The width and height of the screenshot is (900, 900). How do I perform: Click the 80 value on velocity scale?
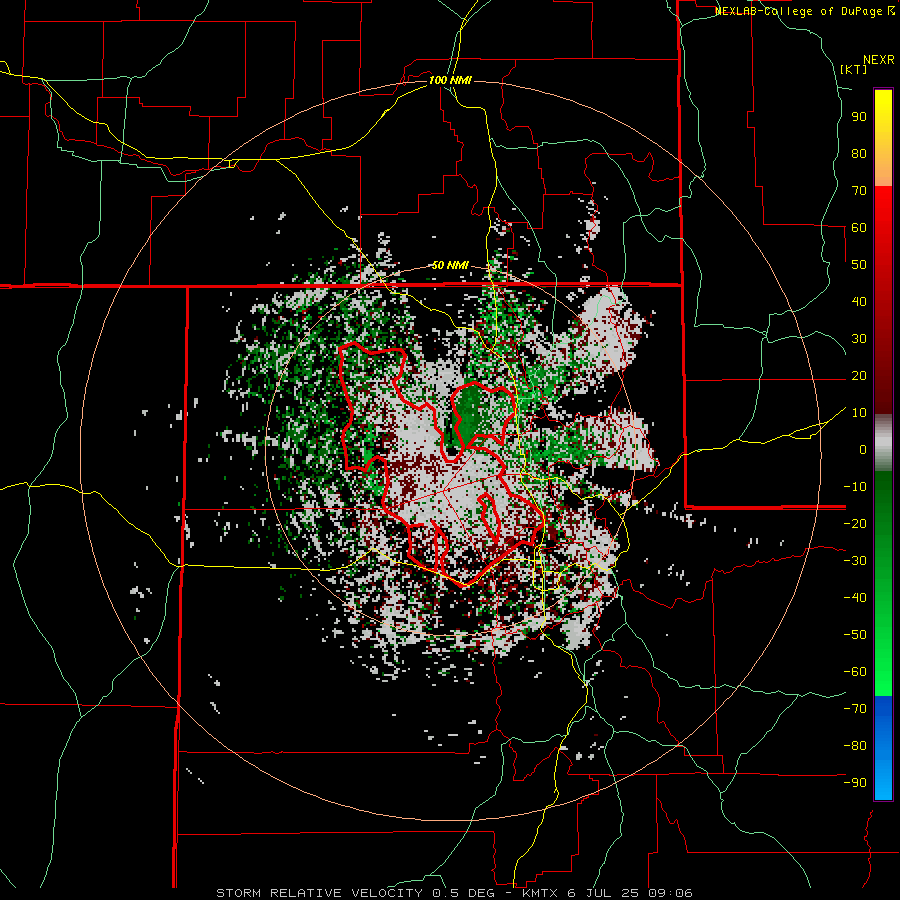859,153
